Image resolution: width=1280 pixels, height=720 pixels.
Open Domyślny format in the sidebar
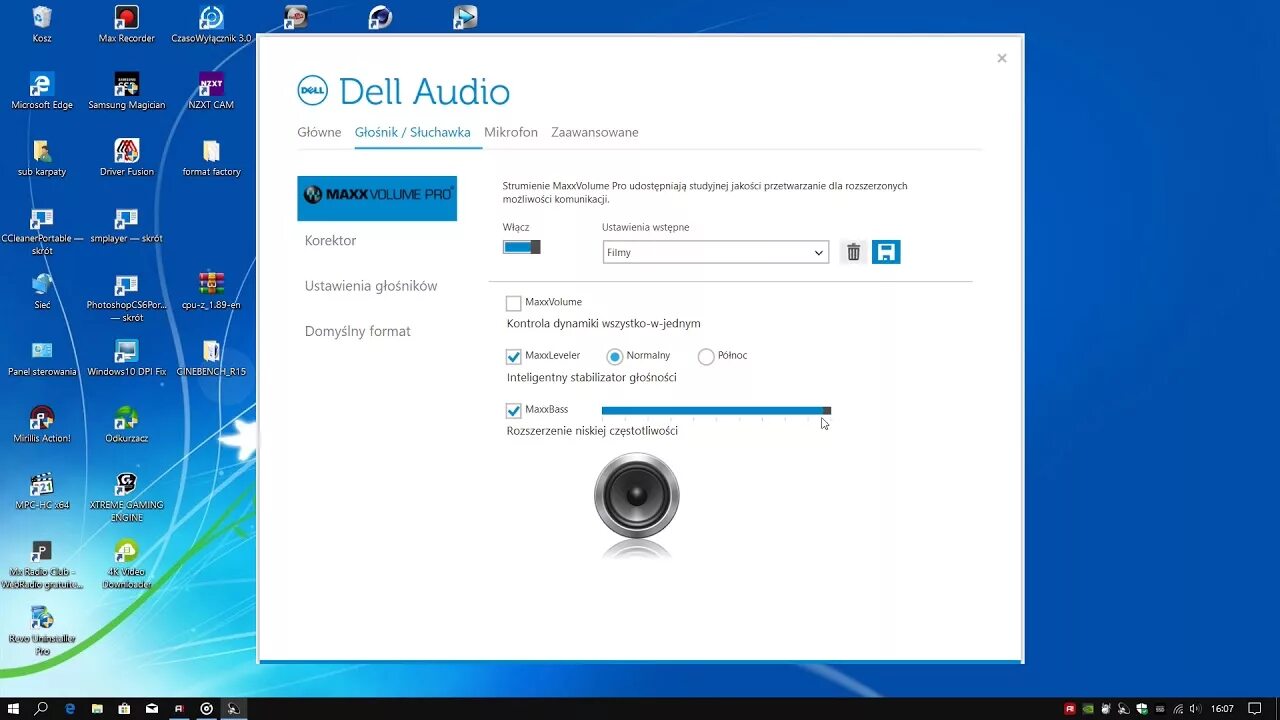[358, 331]
